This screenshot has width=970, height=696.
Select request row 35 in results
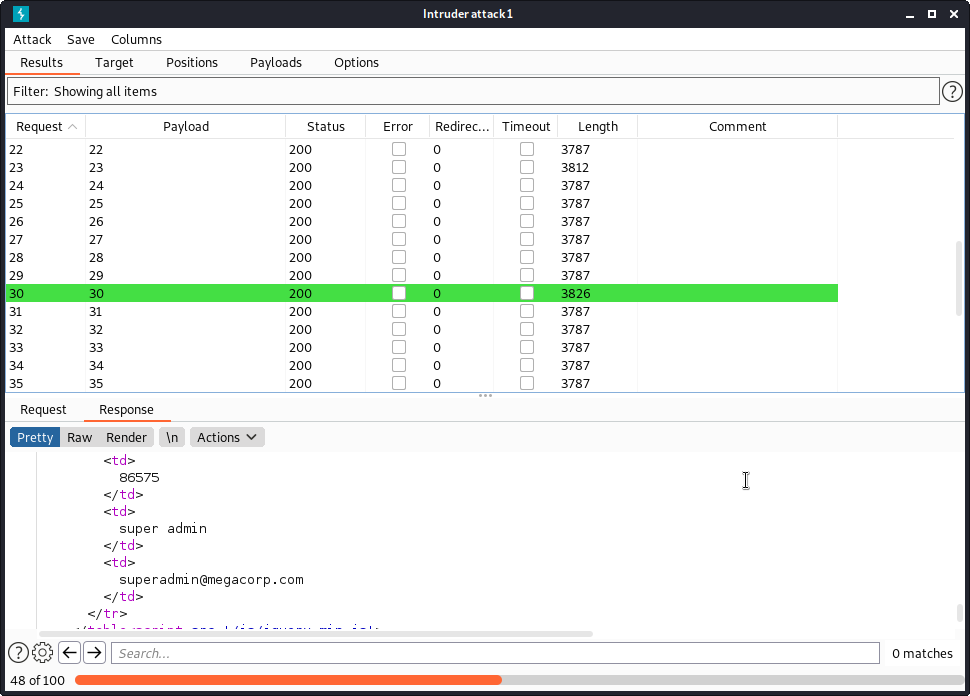[422, 383]
